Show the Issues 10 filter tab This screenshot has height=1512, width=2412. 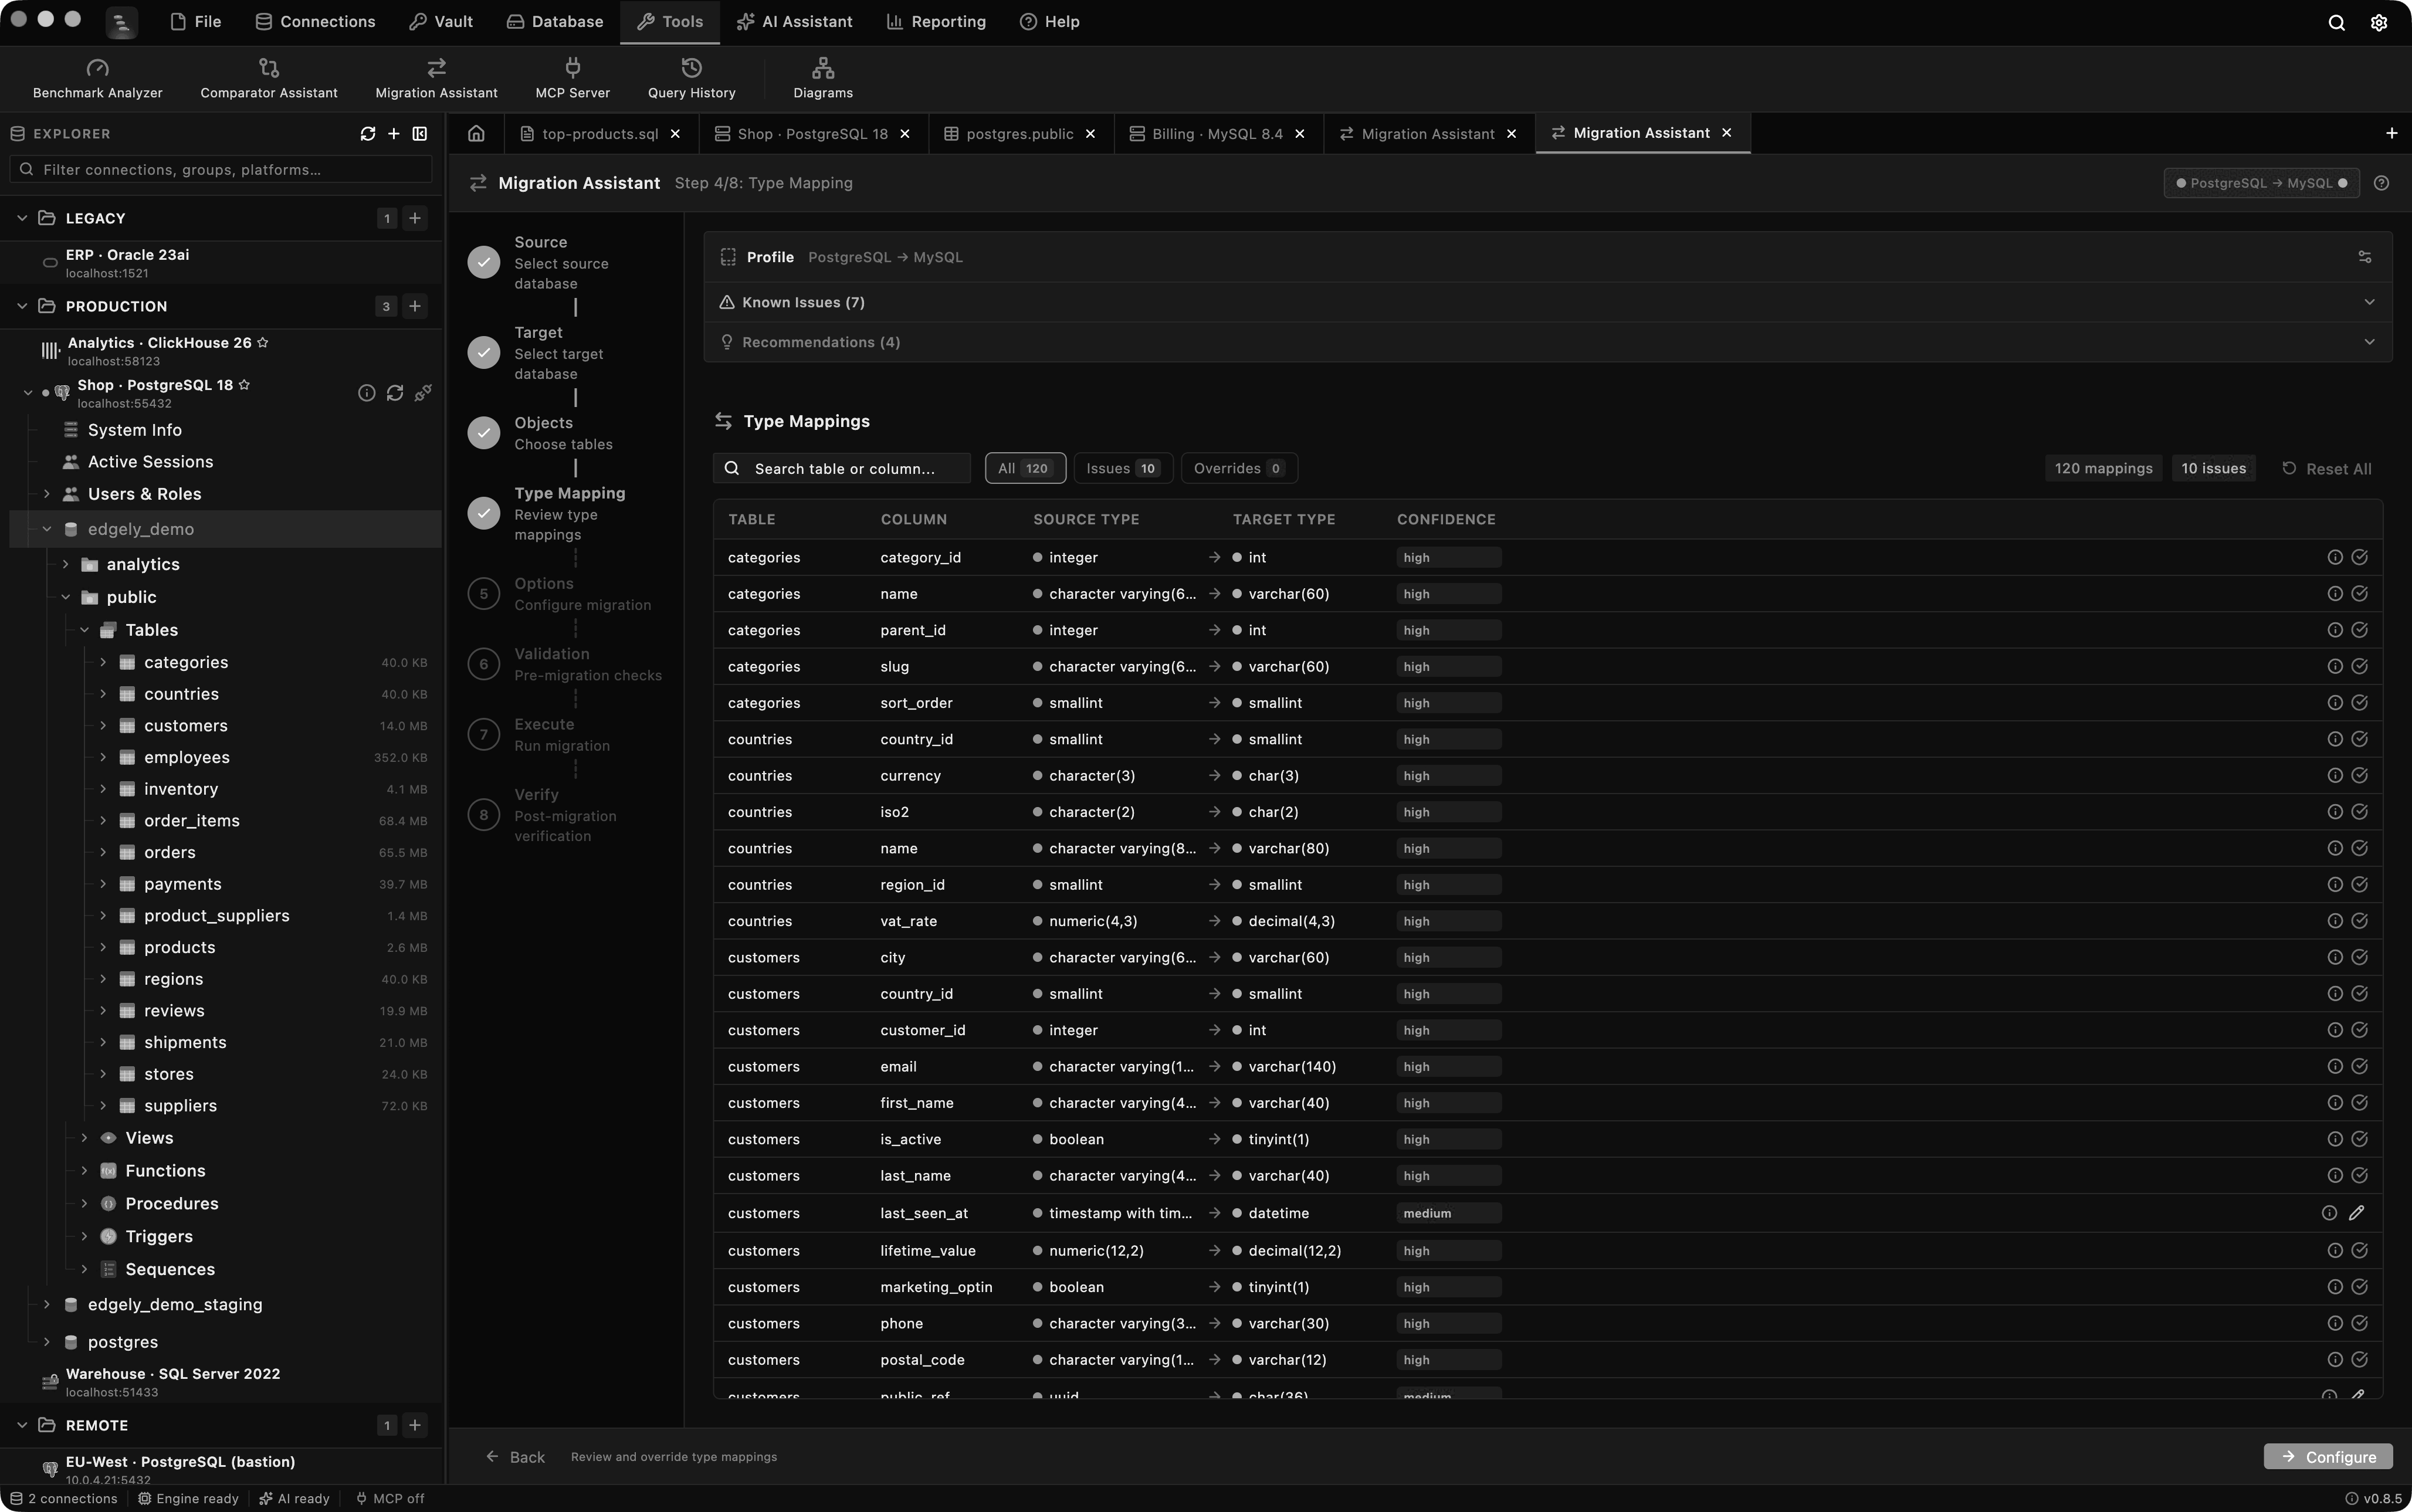tap(1122, 468)
